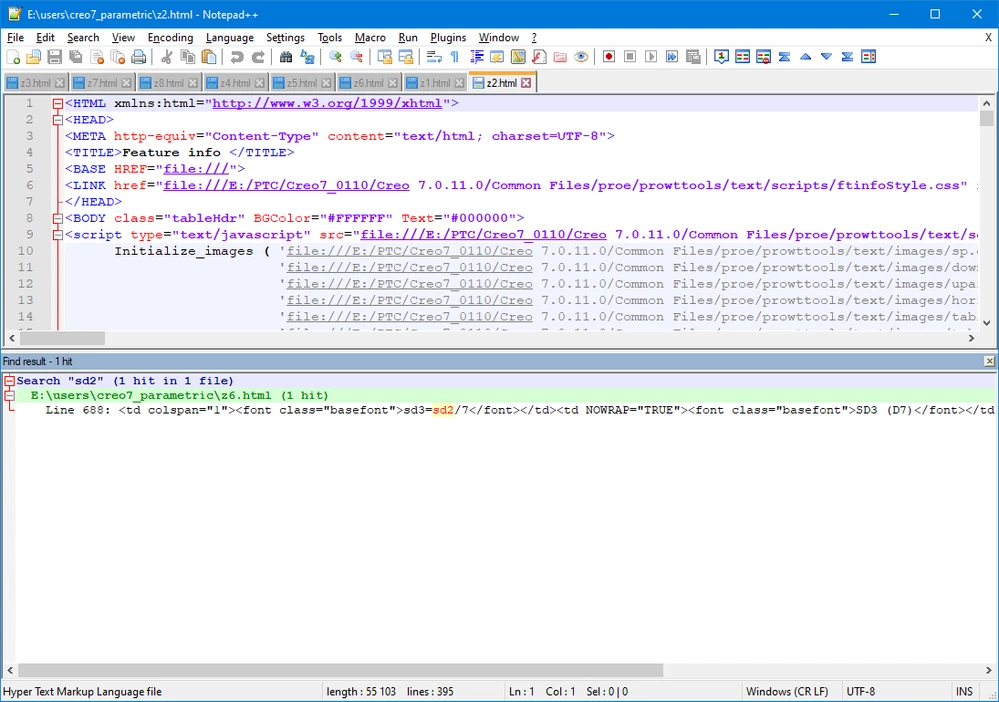Zoom out using the magnifier minus icon
The width and height of the screenshot is (999, 702).
(356, 57)
